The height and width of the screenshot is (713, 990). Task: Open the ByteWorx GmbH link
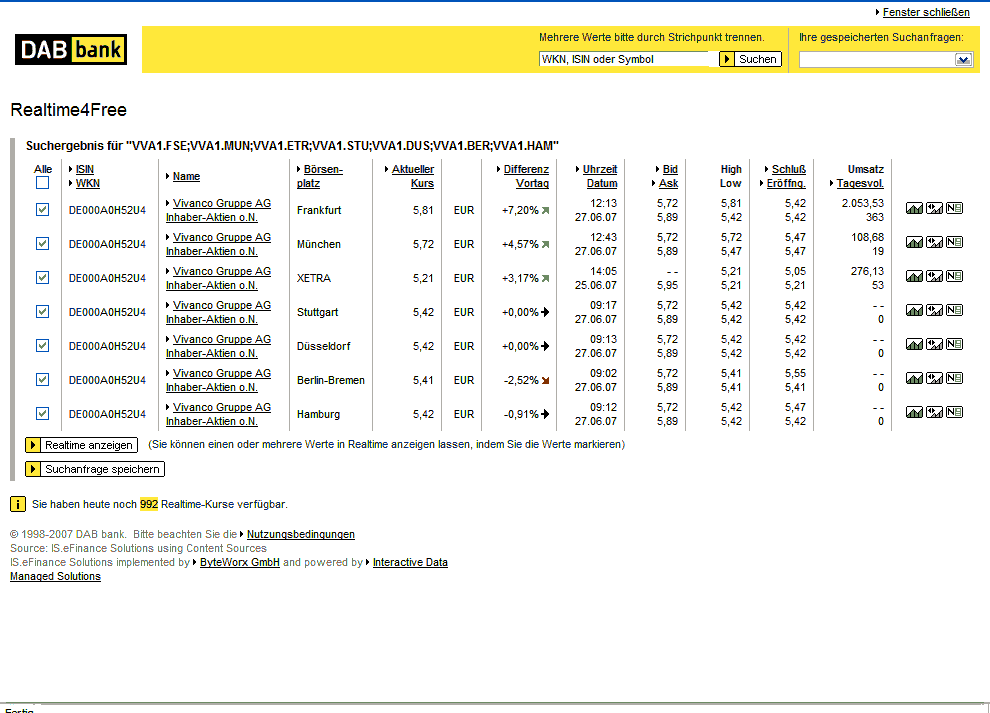240,562
